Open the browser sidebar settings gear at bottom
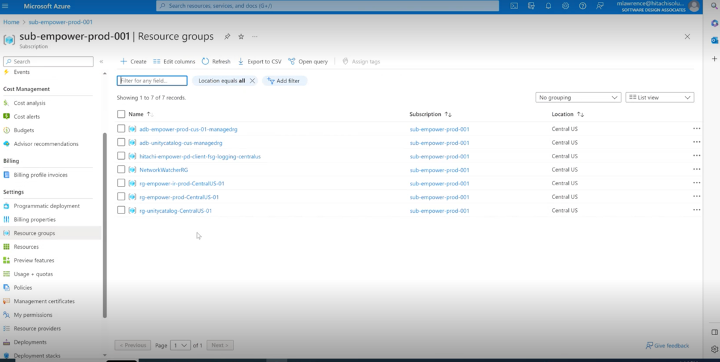The height and width of the screenshot is (362, 720). click(x=714, y=349)
